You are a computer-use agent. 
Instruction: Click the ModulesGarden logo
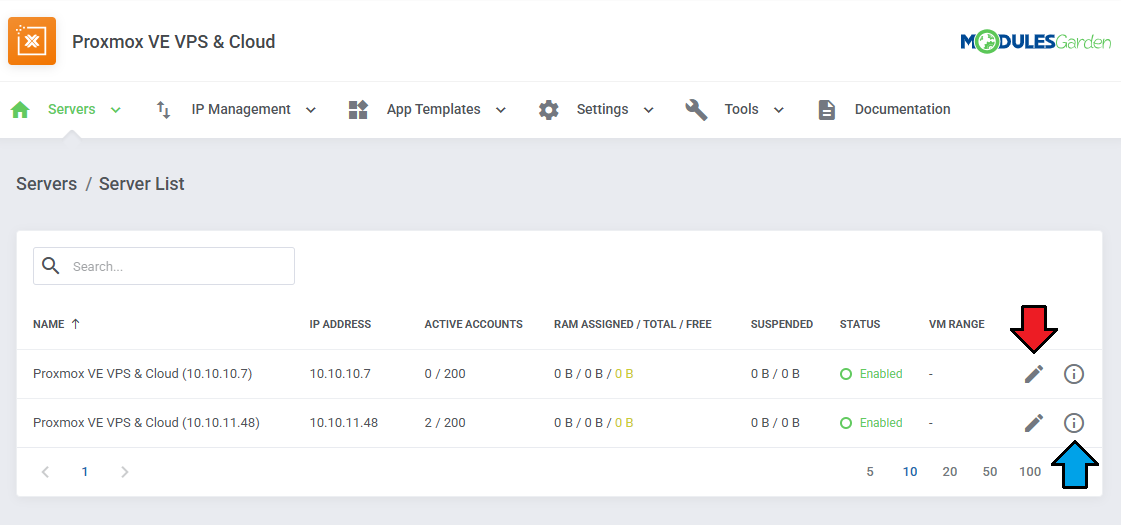click(1035, 41)
